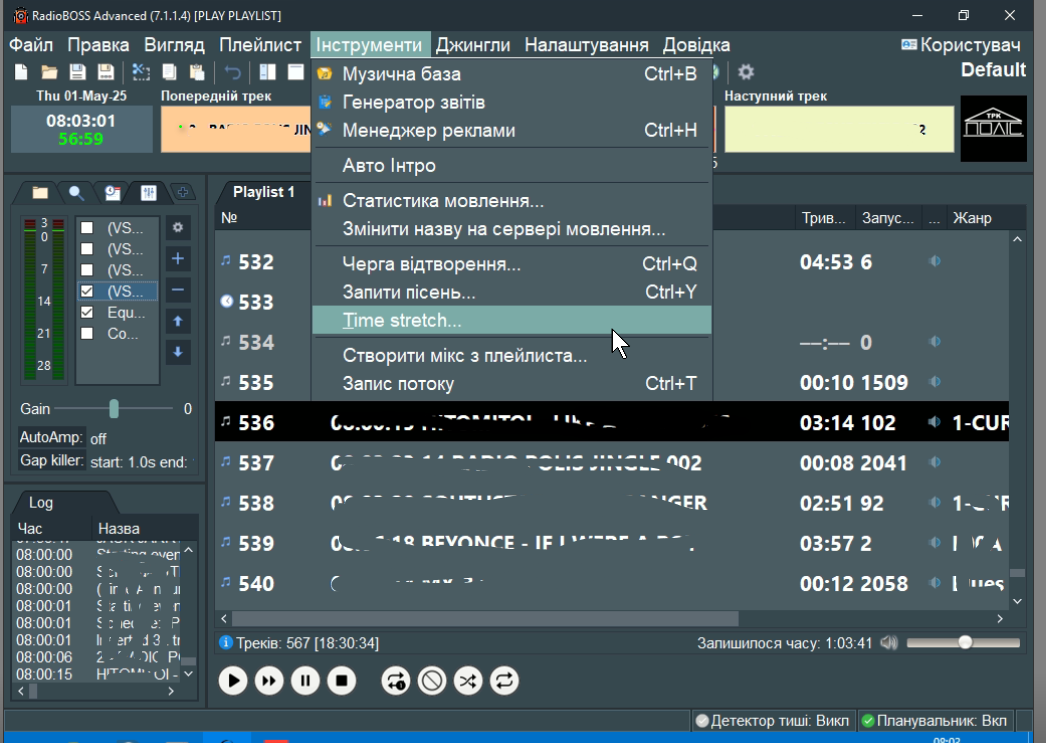Open the Файл menu
The image size is (1046, 743).
coord(31,45)
